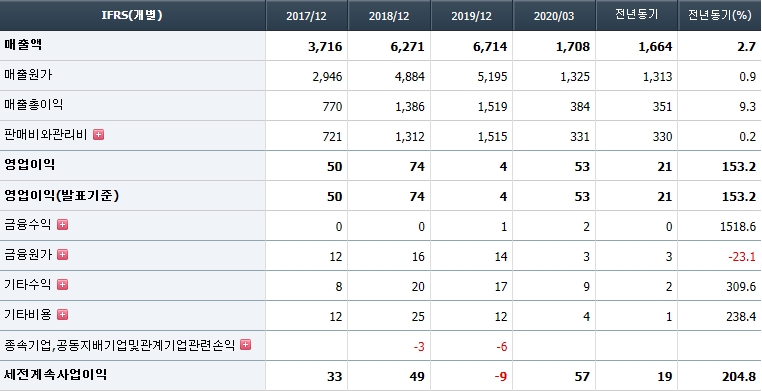Expand the 금융수익 row plus icon
This screenshot has width=762, height=391.
click(x=62, y=224)
